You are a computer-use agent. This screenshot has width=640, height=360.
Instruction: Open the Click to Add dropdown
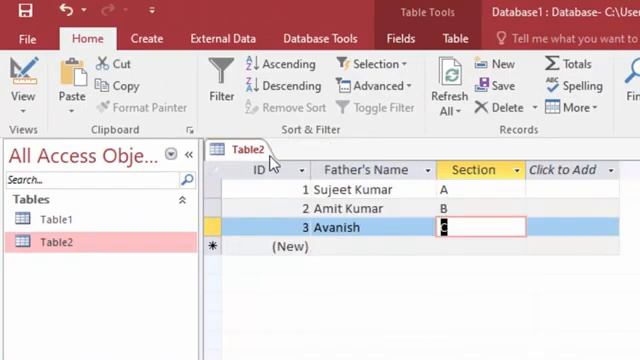(611, 170)
